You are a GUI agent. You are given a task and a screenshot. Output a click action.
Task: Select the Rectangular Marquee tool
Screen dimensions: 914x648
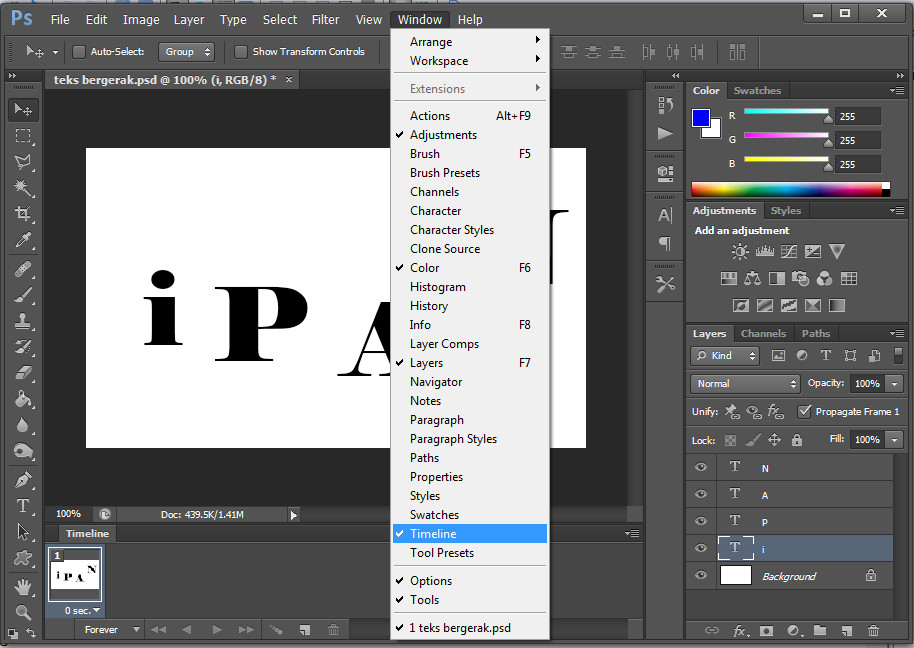tap(23, 136)
